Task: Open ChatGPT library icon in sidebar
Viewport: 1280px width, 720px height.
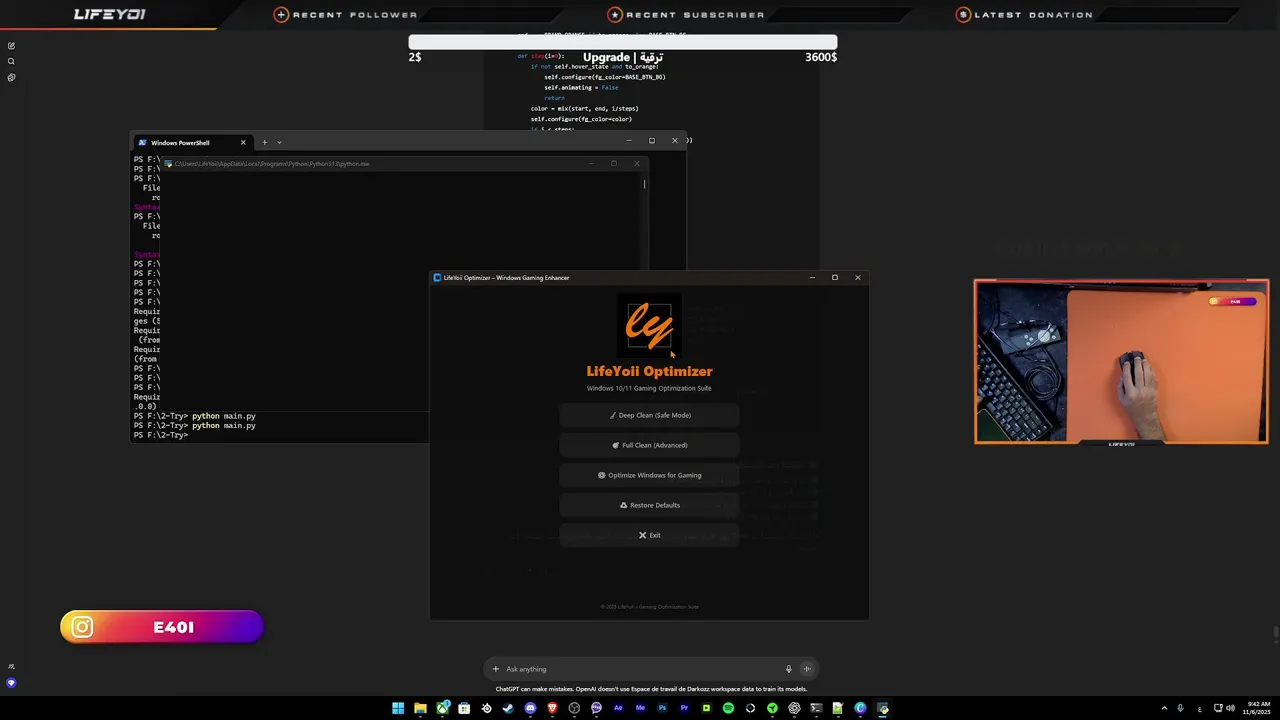Action: pyautogui.click(x=11, y=78)
